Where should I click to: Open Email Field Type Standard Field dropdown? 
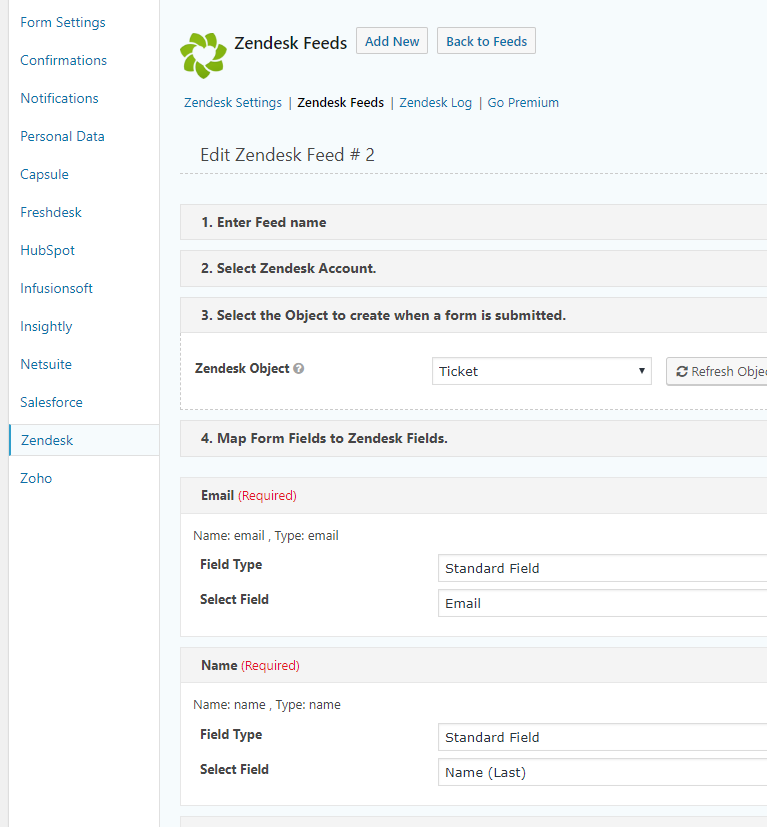[602, 568]
